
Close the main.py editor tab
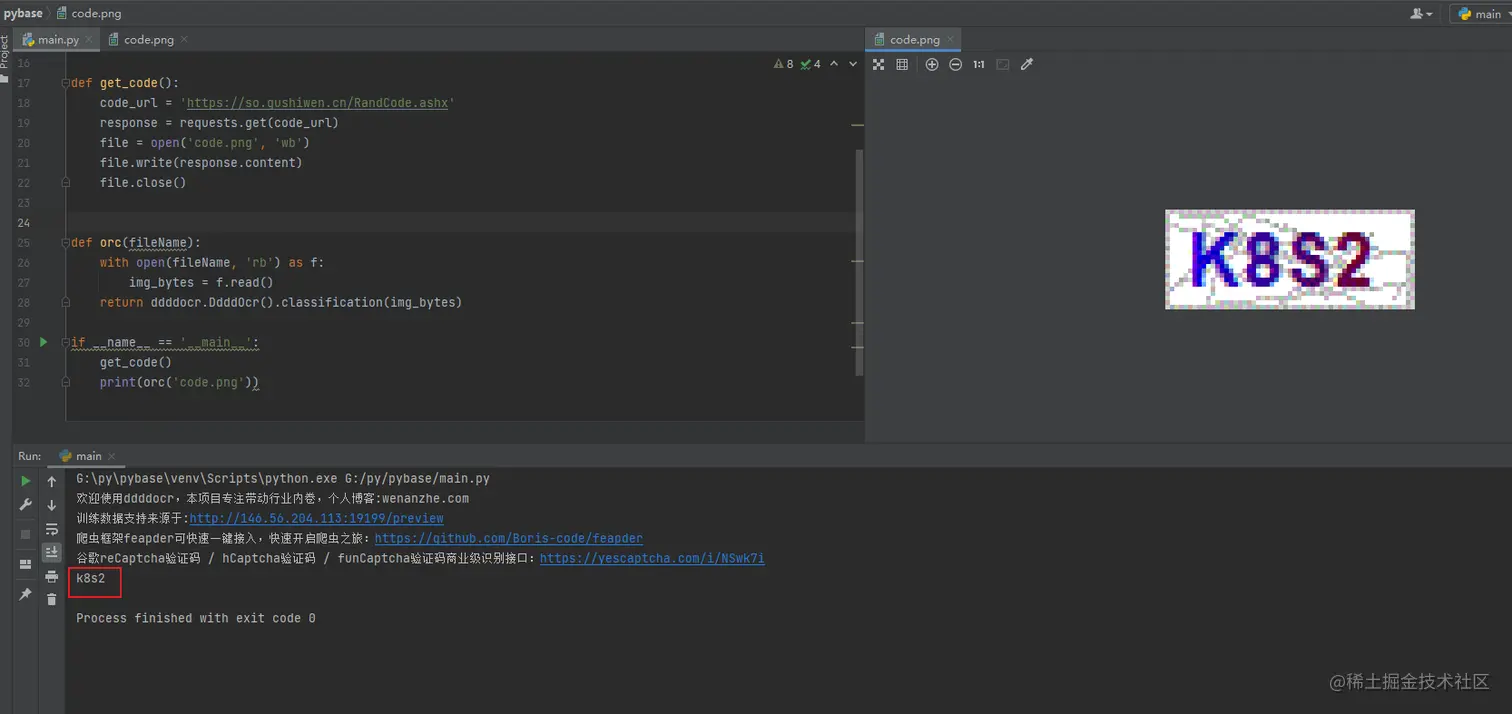click(90, 40)
